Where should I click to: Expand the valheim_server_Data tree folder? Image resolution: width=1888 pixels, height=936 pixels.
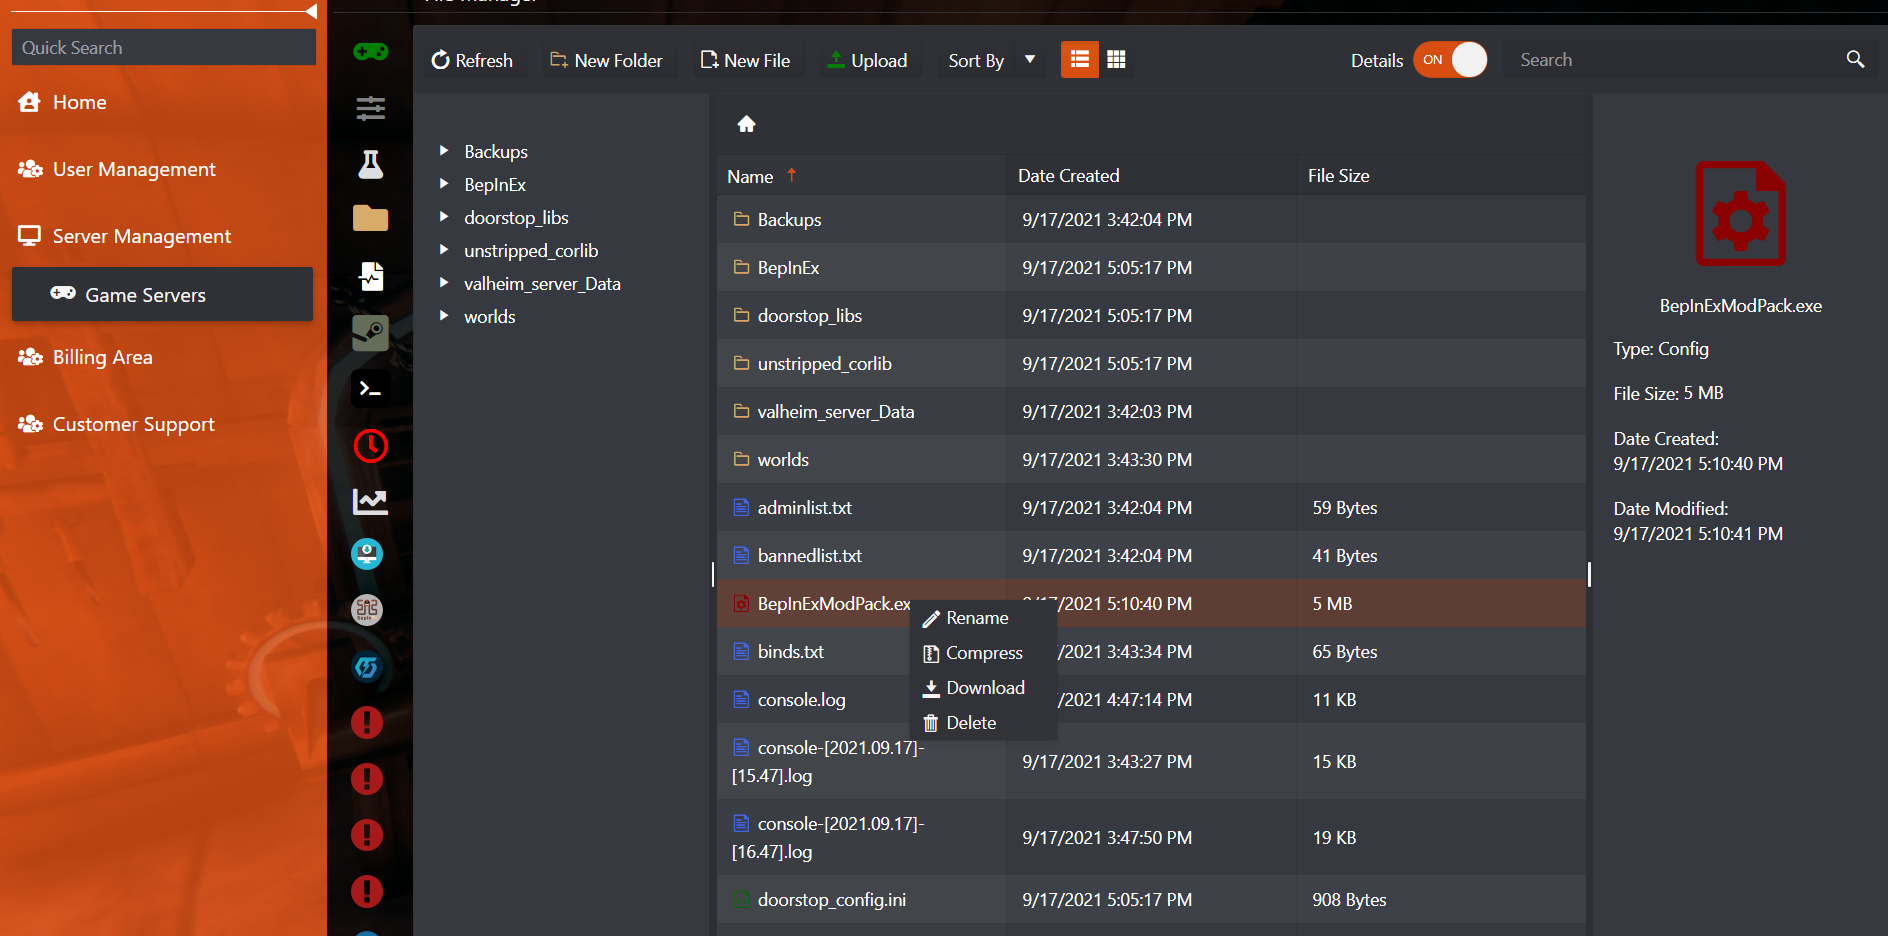[x=444, y=283]
